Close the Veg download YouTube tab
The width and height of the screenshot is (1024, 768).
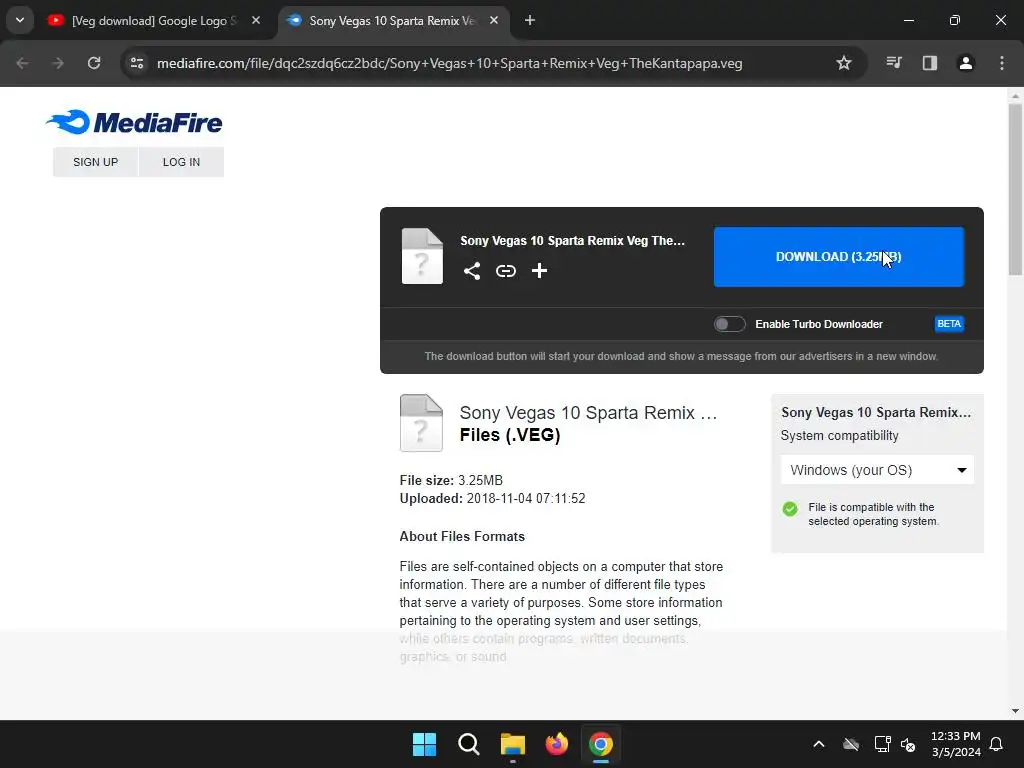tap(256, 21)
